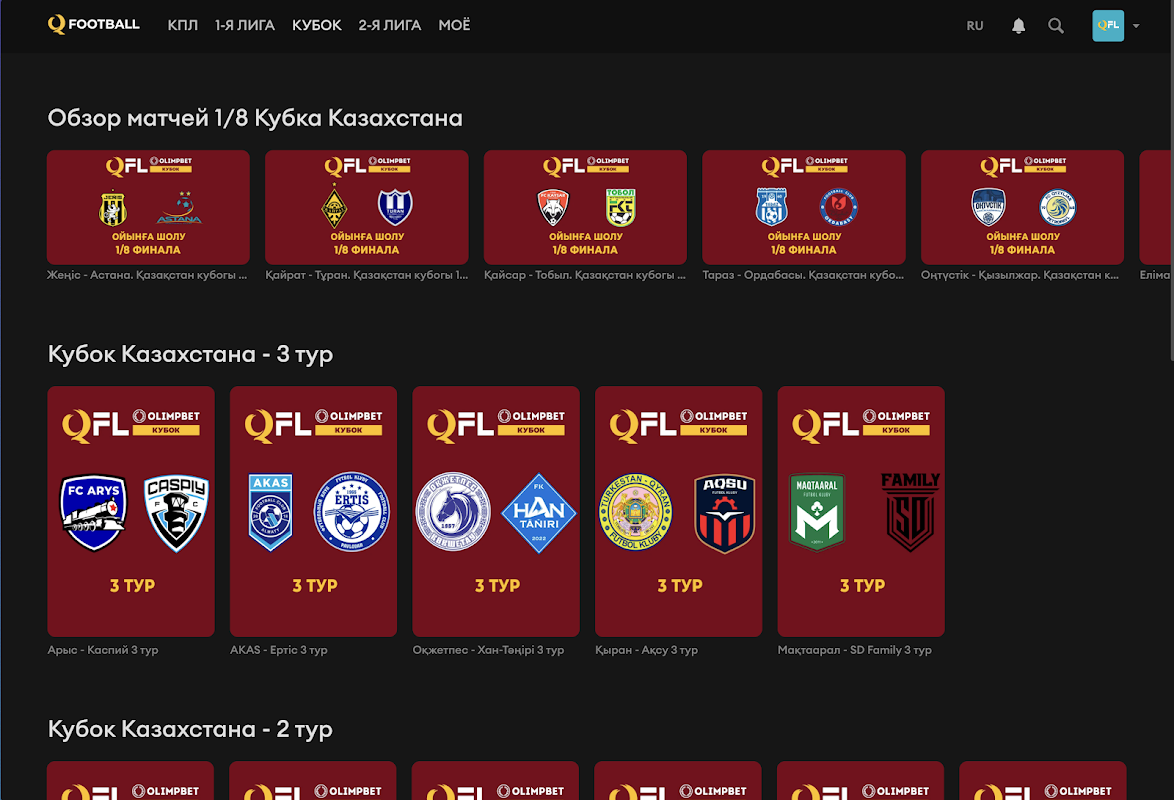Go to the КПЛ section
Screen dimensions: 1174x800
click(183, 25)
